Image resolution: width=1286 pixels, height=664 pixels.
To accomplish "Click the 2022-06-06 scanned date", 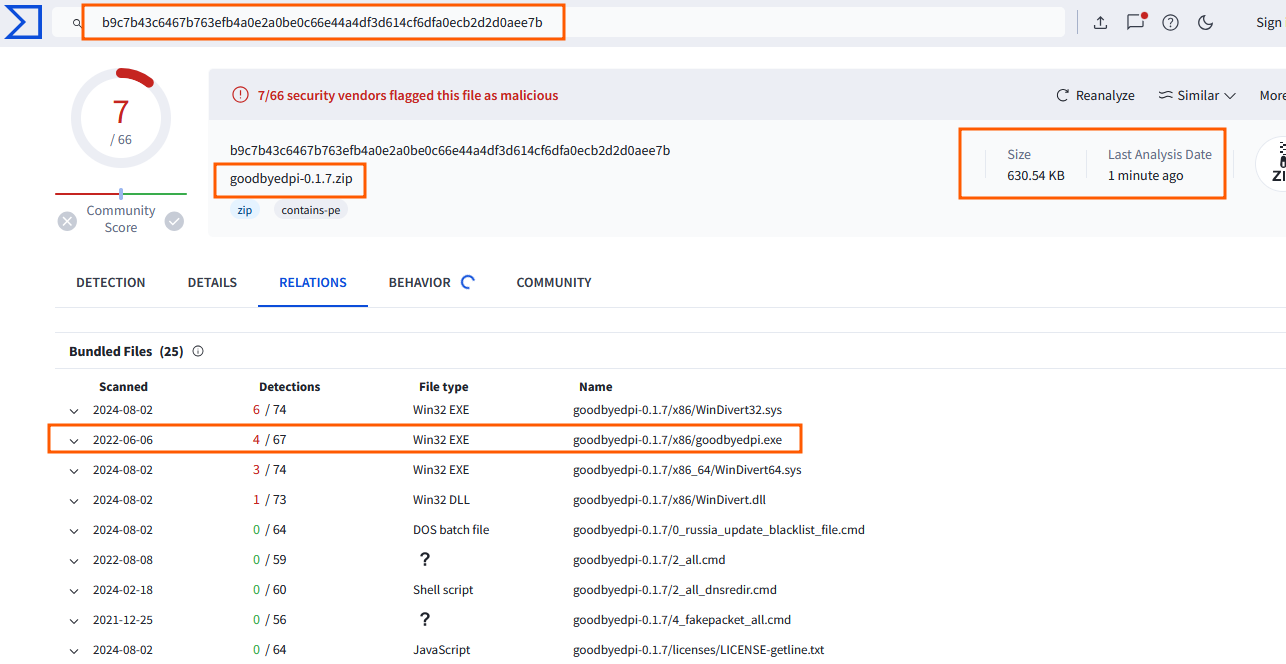I will pyautogui.click(x=123, y=440).
